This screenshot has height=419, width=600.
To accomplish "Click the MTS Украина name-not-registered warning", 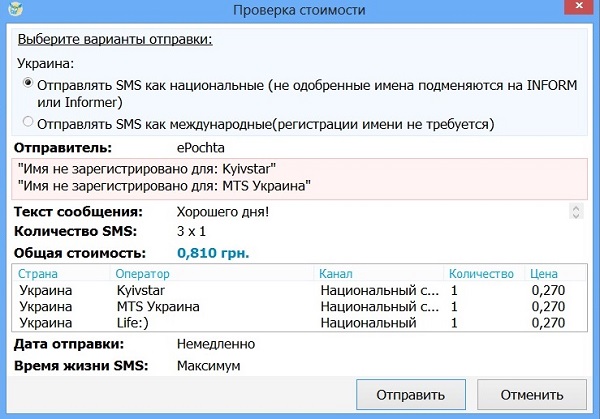I will click(x=164, y=186).
